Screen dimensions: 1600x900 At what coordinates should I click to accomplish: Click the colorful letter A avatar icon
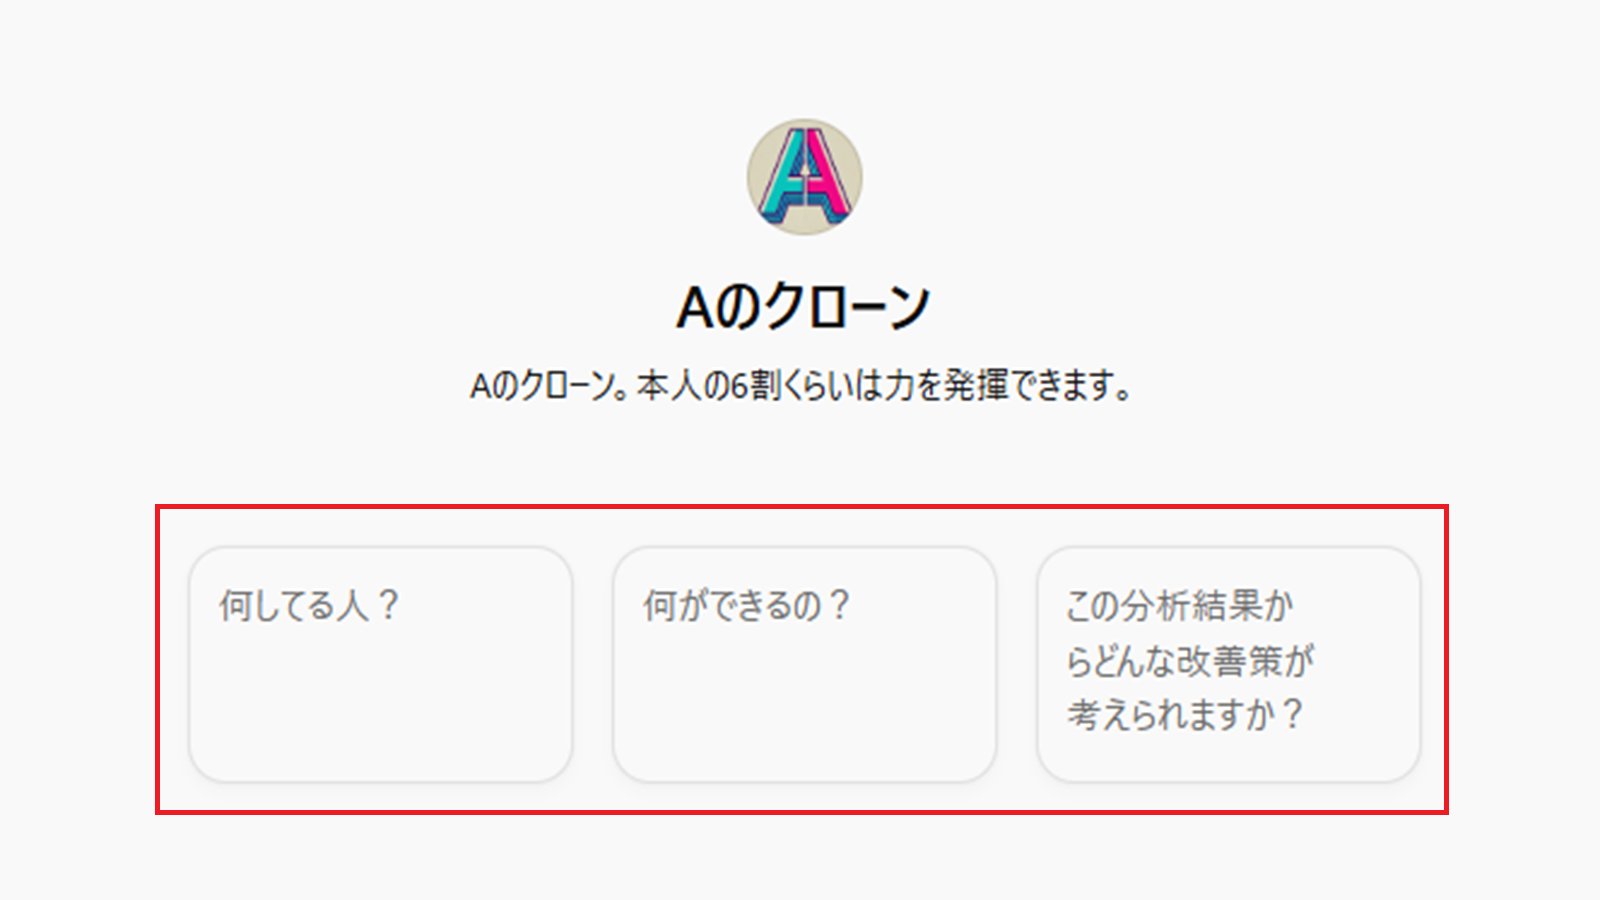[804, 177]
